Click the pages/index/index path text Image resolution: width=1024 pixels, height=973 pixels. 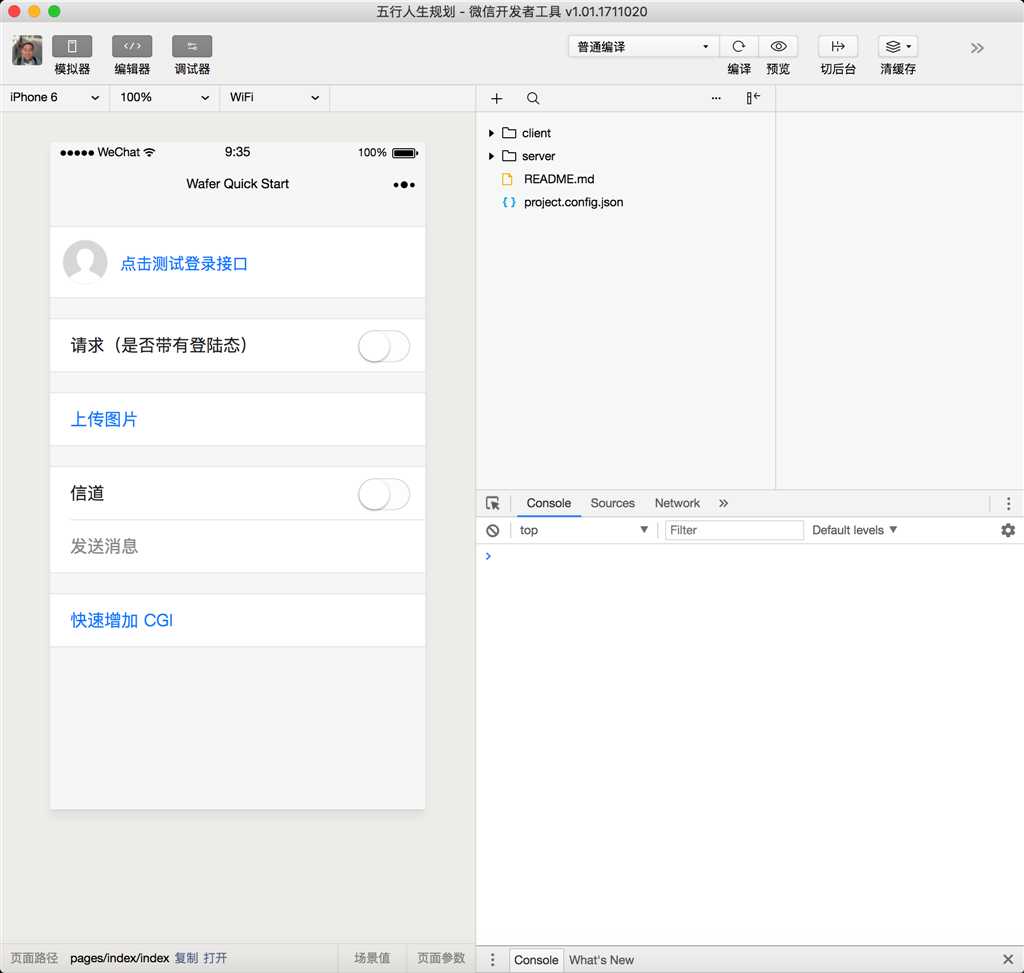(120, 958)
